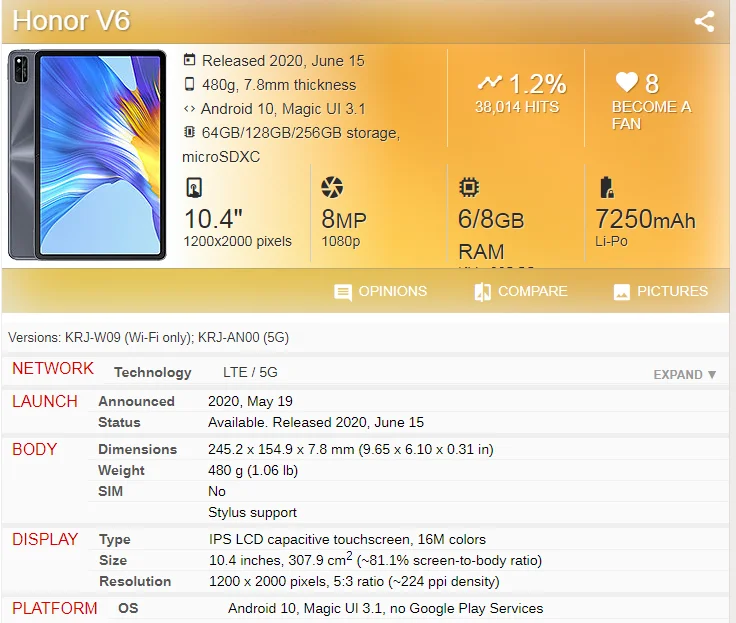
Task: Click the 2020, May 19 value
Action: coord(250,401)
